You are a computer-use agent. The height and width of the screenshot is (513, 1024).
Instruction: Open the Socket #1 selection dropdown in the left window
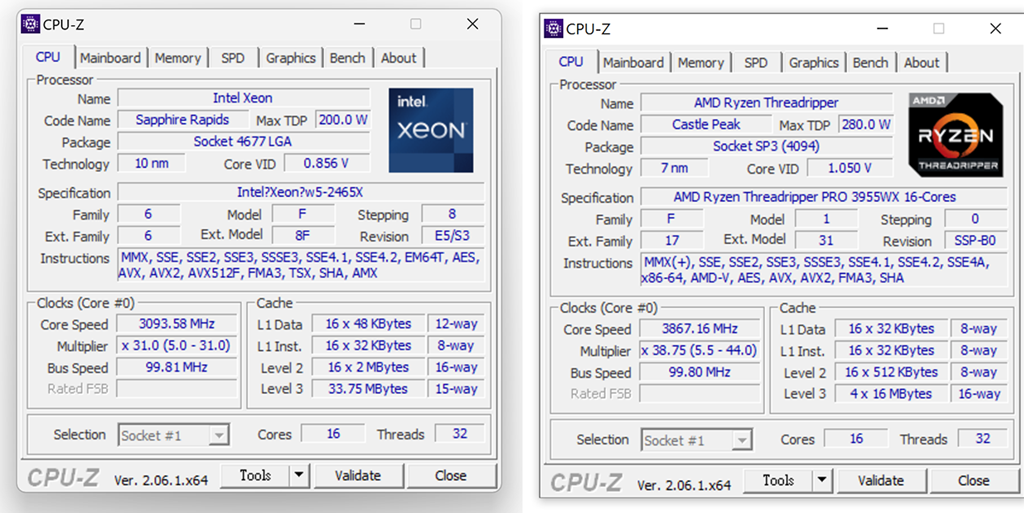(x=174, y=435)
